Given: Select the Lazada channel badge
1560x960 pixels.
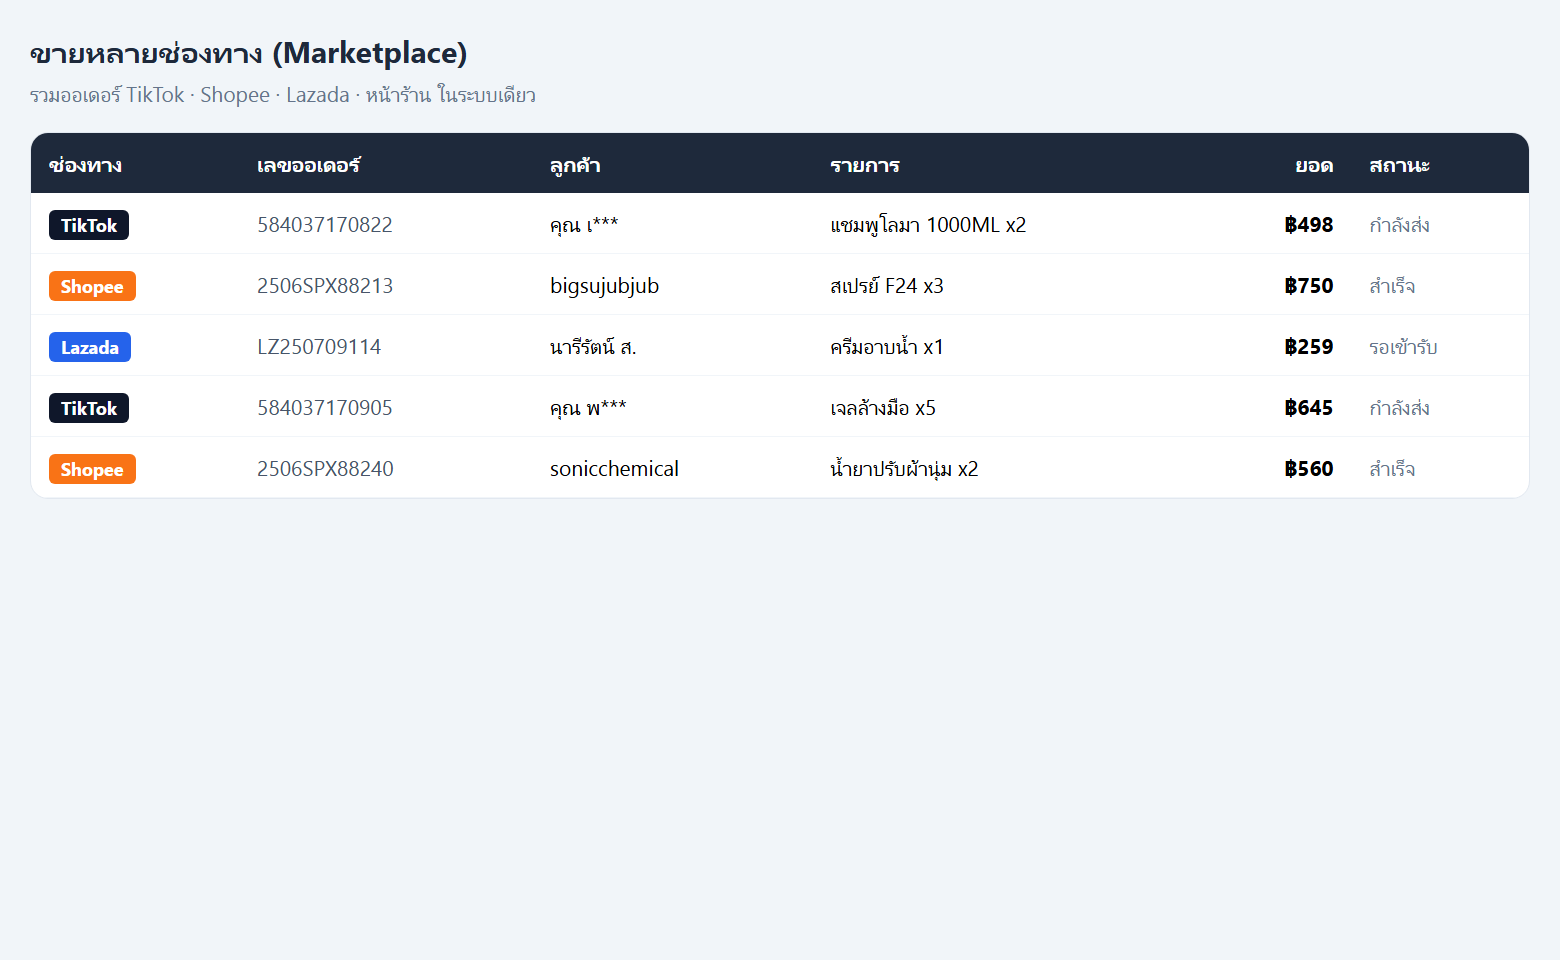Looking at the screenshot, I should (x=90, y=347).
